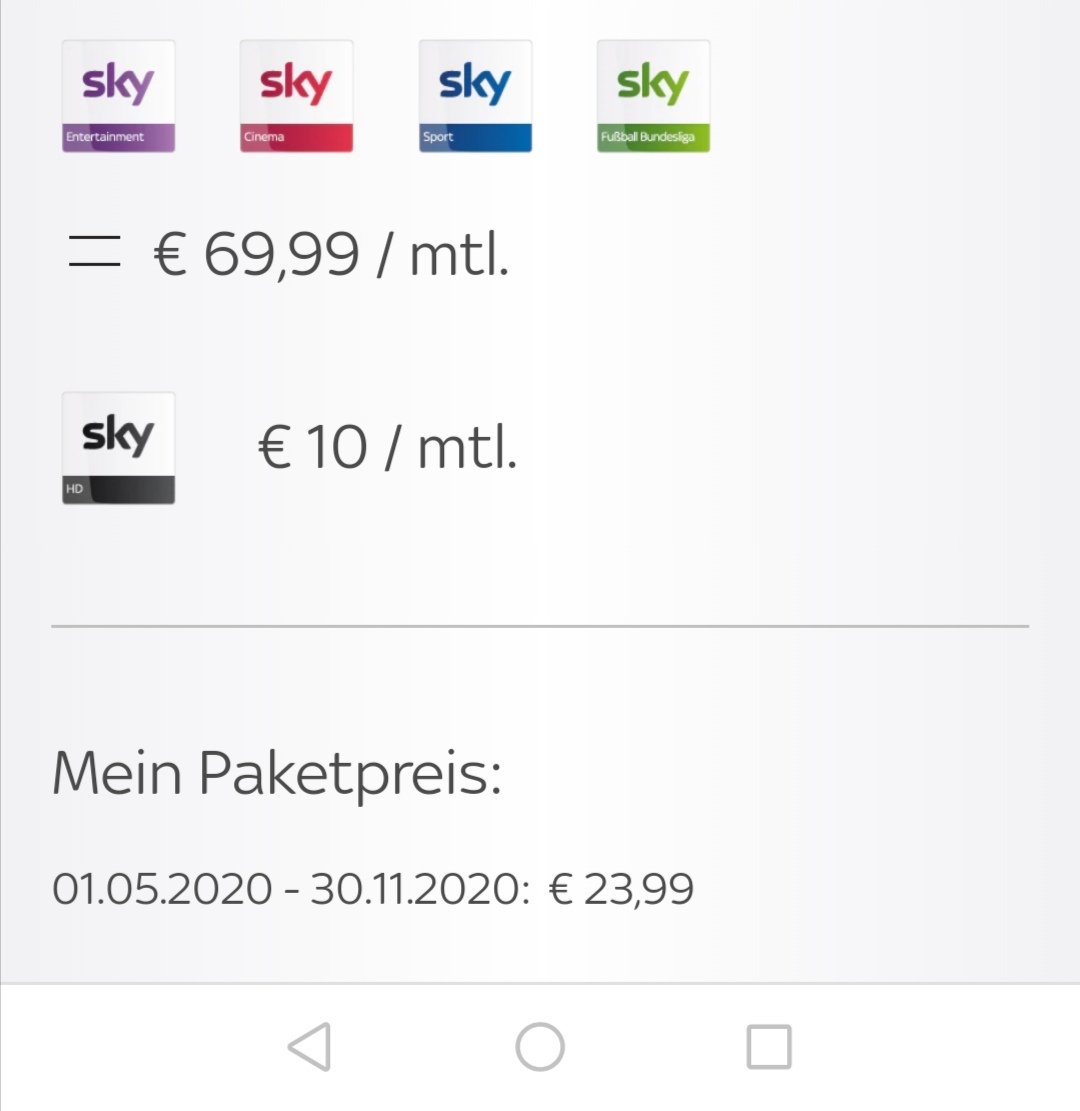1080x1111 pixels.
Task: Tap the € 69,99 / mtl. price
Action: pos(331,254)
